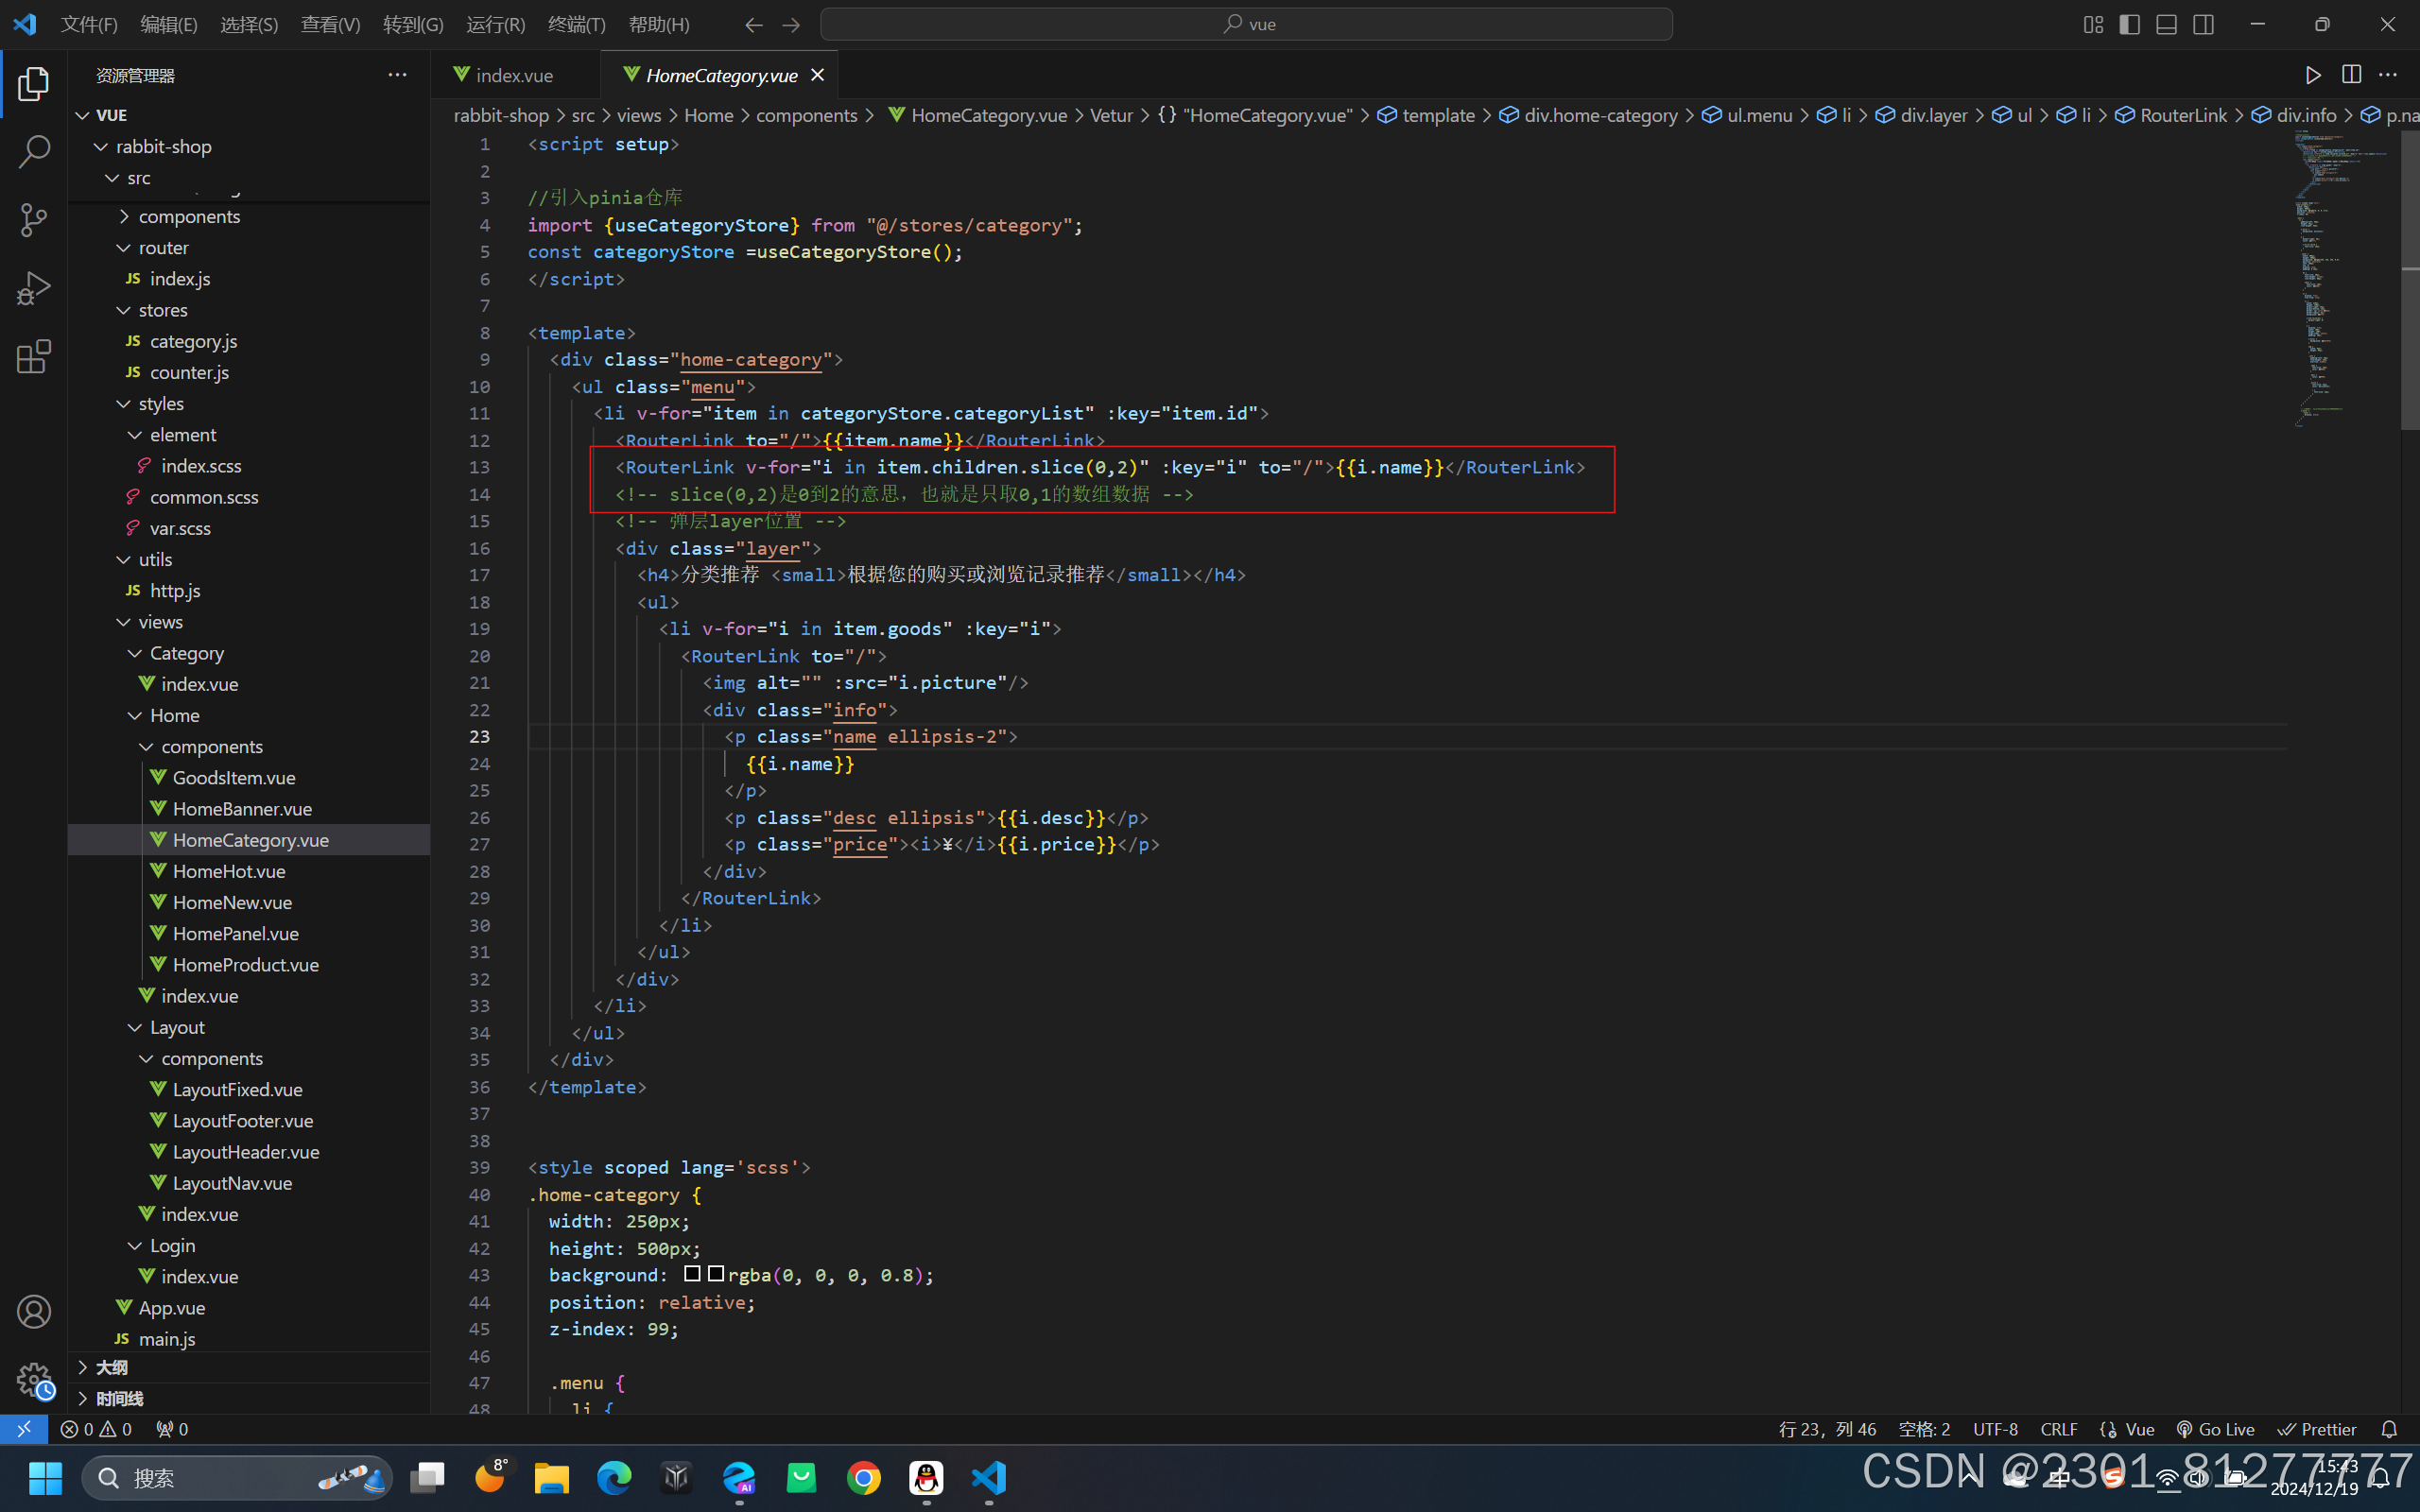2420x1512 pixels.
Task: Open editor more actions menu
Action: coord(2389,75)
